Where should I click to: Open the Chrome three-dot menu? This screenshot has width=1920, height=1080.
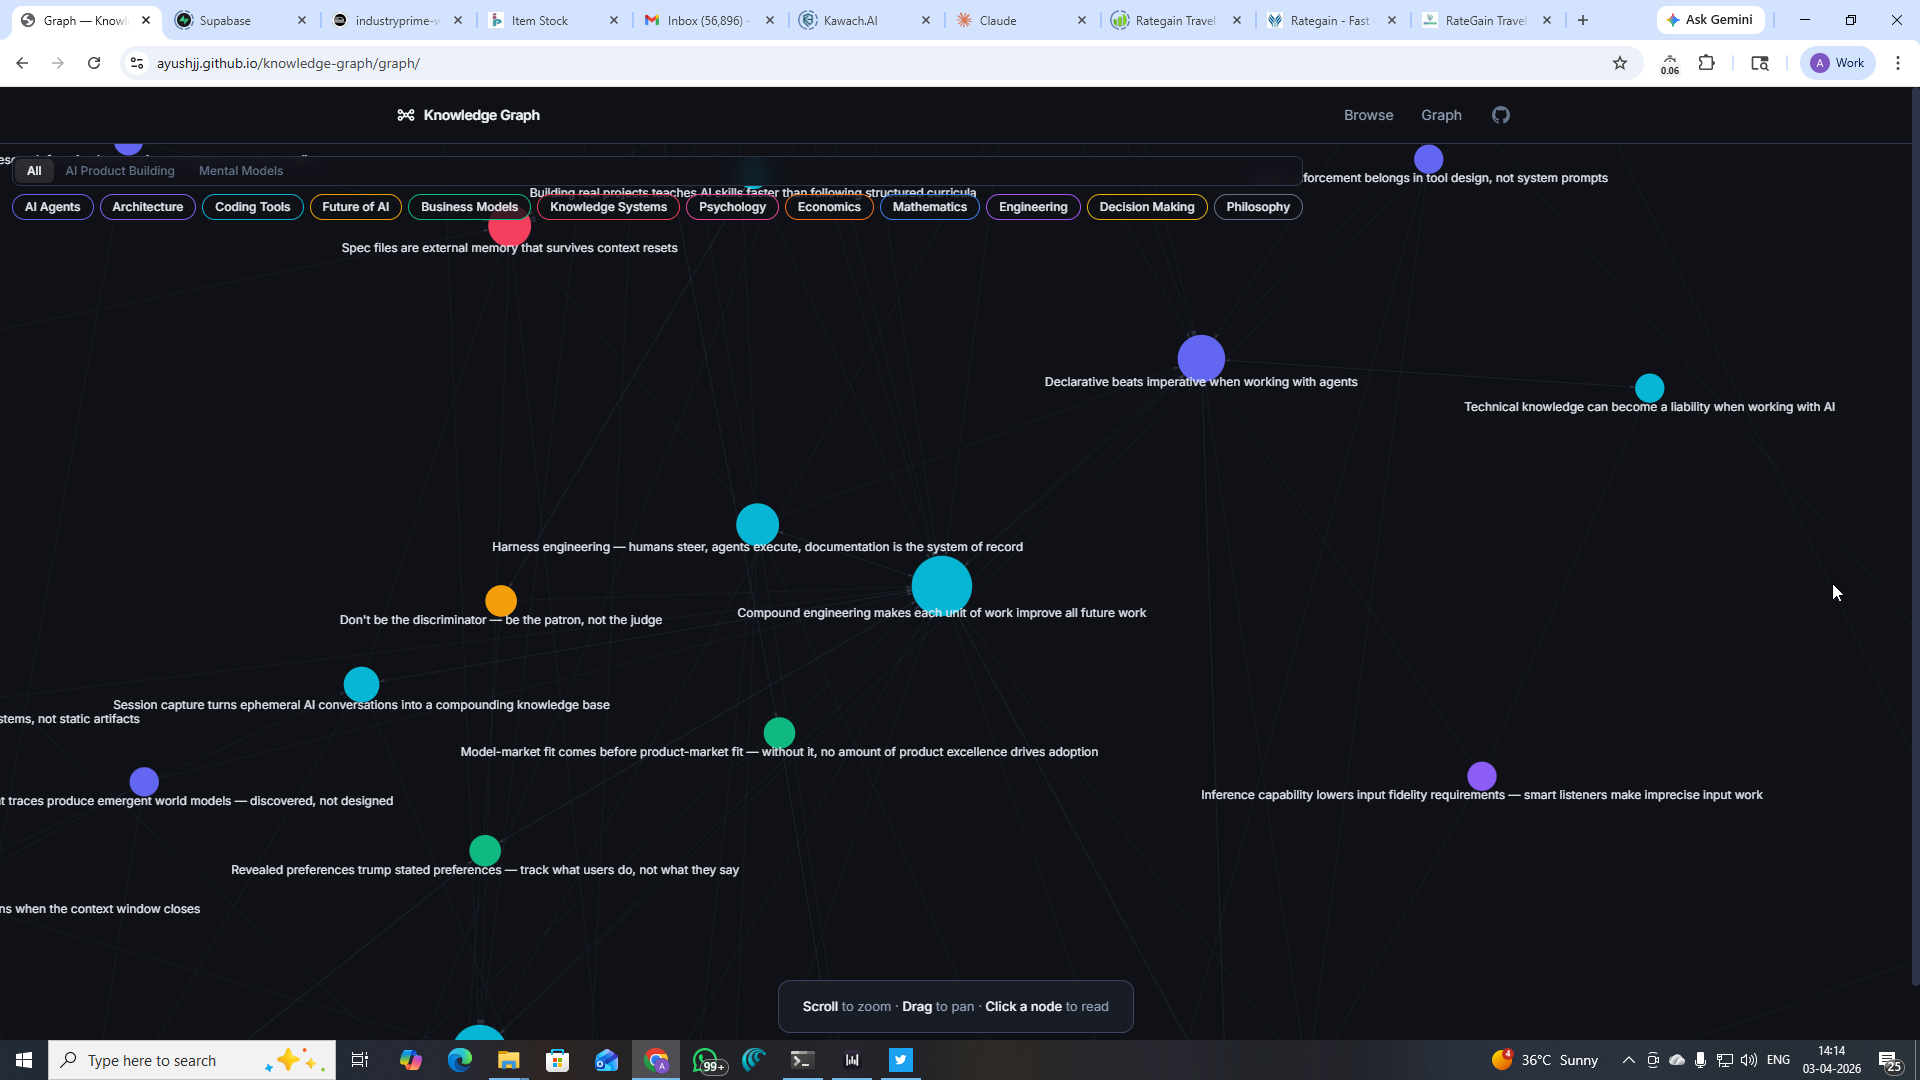(x=1898, y=63)
